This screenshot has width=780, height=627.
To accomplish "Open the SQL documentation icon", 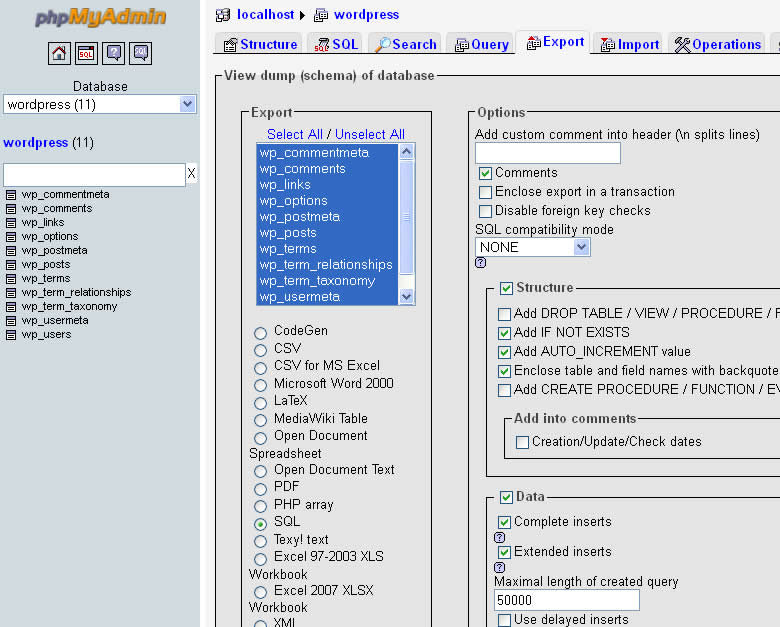I will (141, 53).
